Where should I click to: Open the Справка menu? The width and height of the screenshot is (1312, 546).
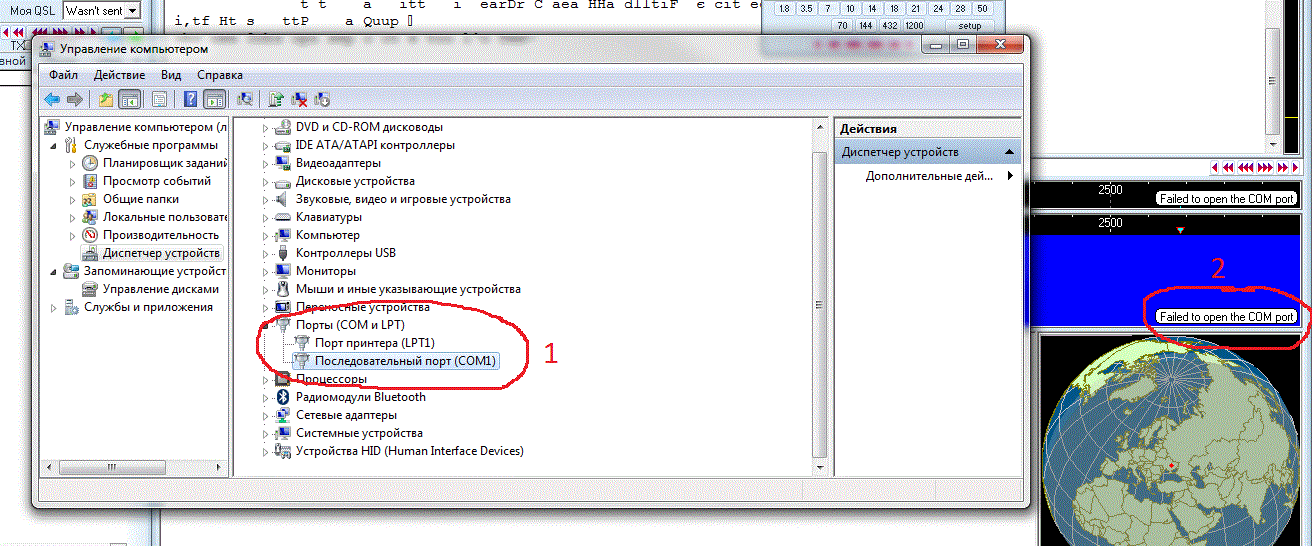click(x=220, y=75)
